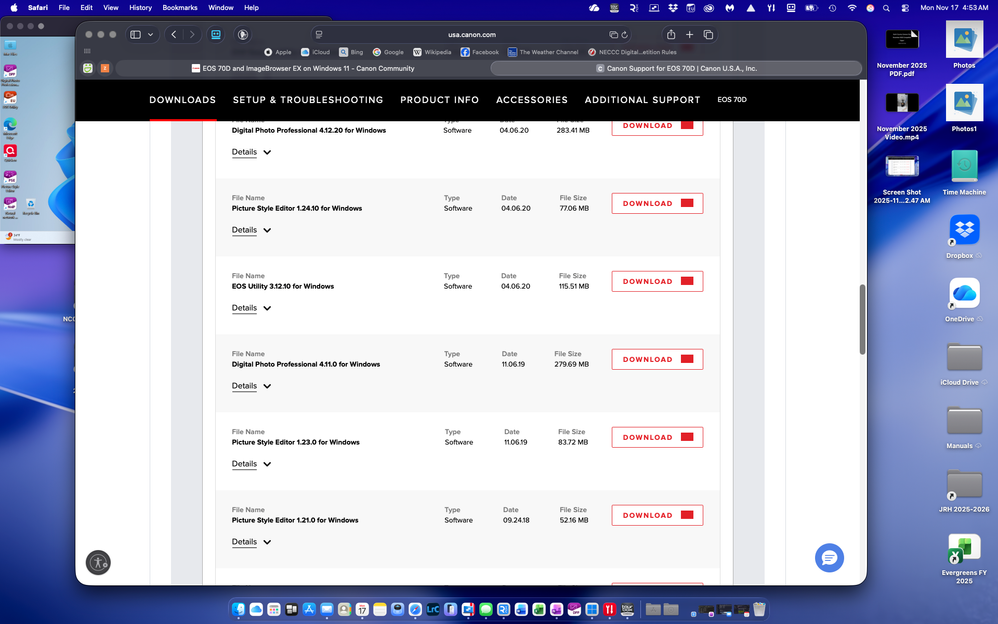Screen dimensions: 998x624
Task: Click the back navigation arrow in Safari
Action: [172, 33]
